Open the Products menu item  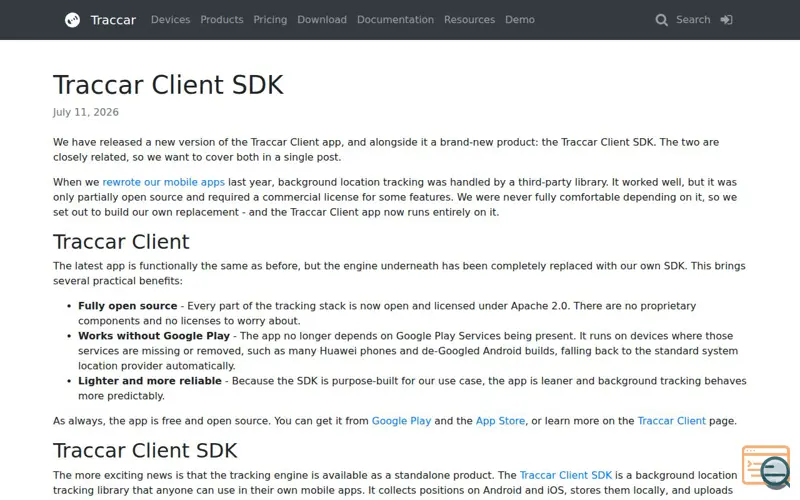221,20
